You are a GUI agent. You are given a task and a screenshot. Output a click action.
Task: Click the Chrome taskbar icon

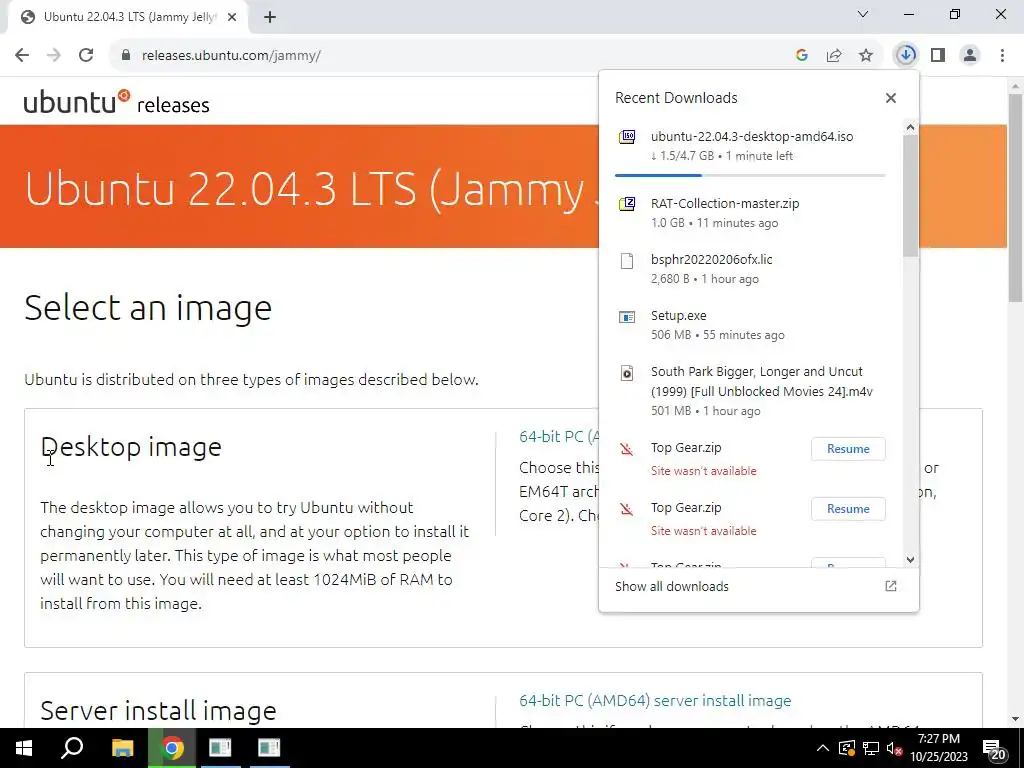172,748
